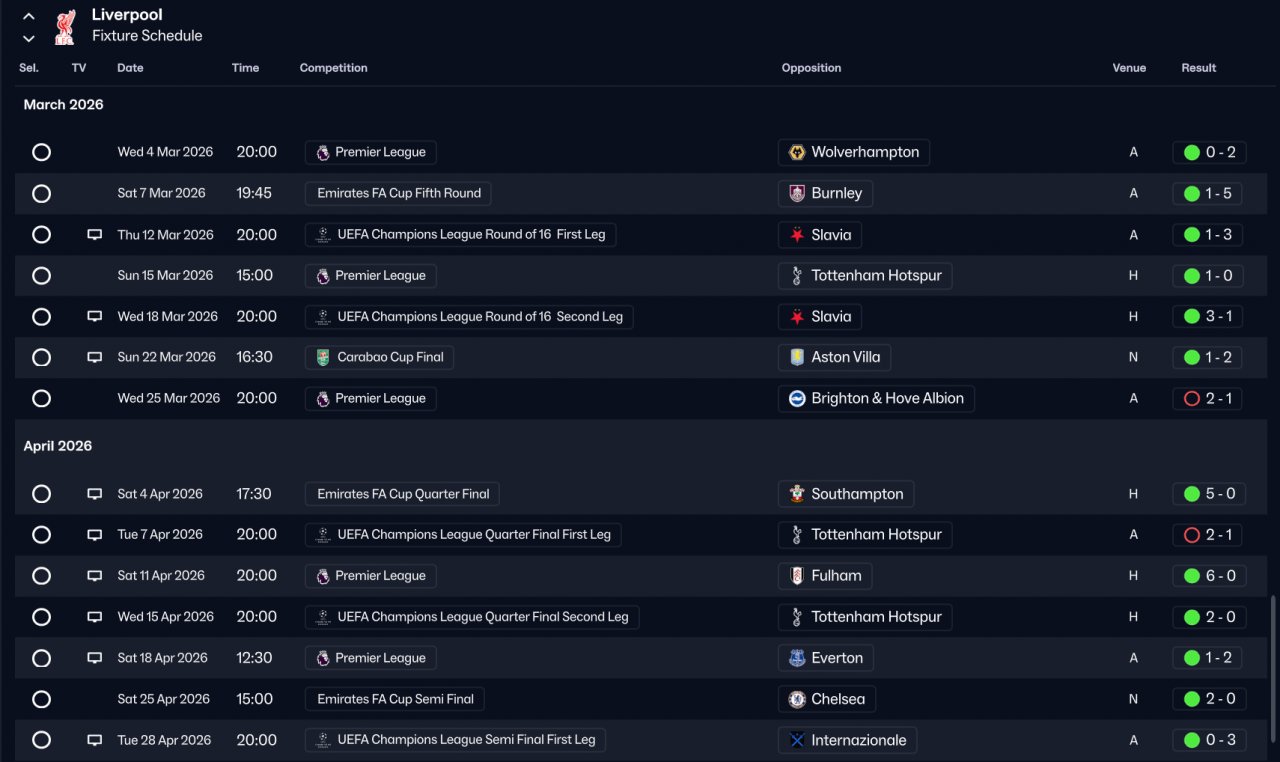The height and width of the screenshot is (762, 1280).
Task: Click the March 2026 month heading
Action: [x=64, y=105]
